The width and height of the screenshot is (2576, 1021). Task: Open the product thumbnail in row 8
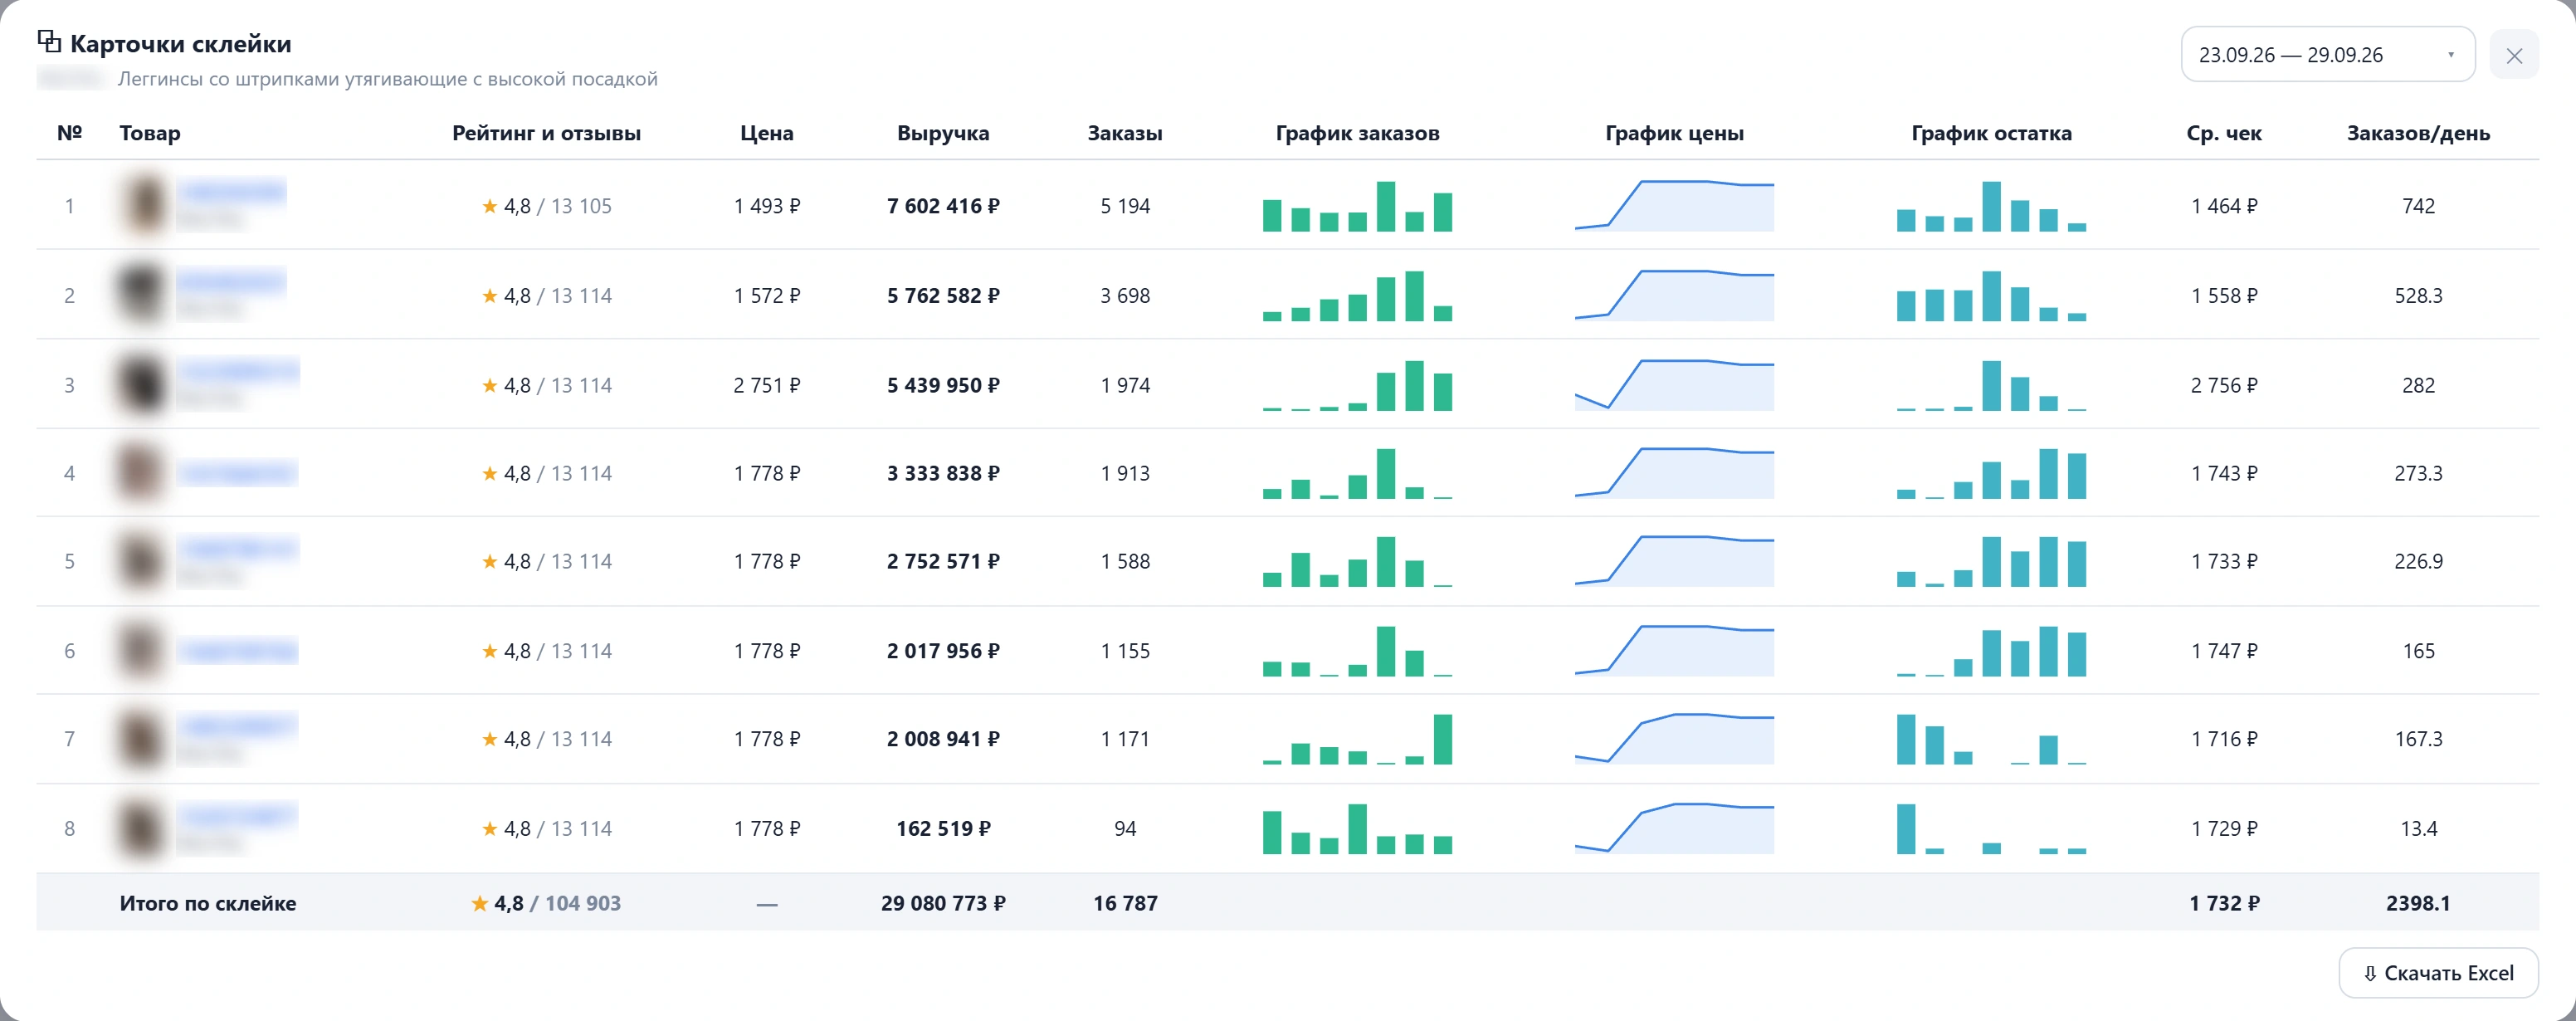tap(143, 828)
